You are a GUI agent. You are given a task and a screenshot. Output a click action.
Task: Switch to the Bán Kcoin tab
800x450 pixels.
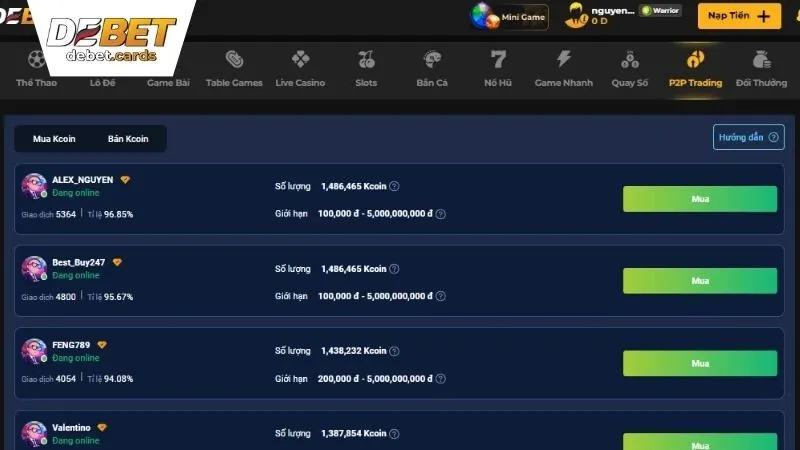(128, 139)
